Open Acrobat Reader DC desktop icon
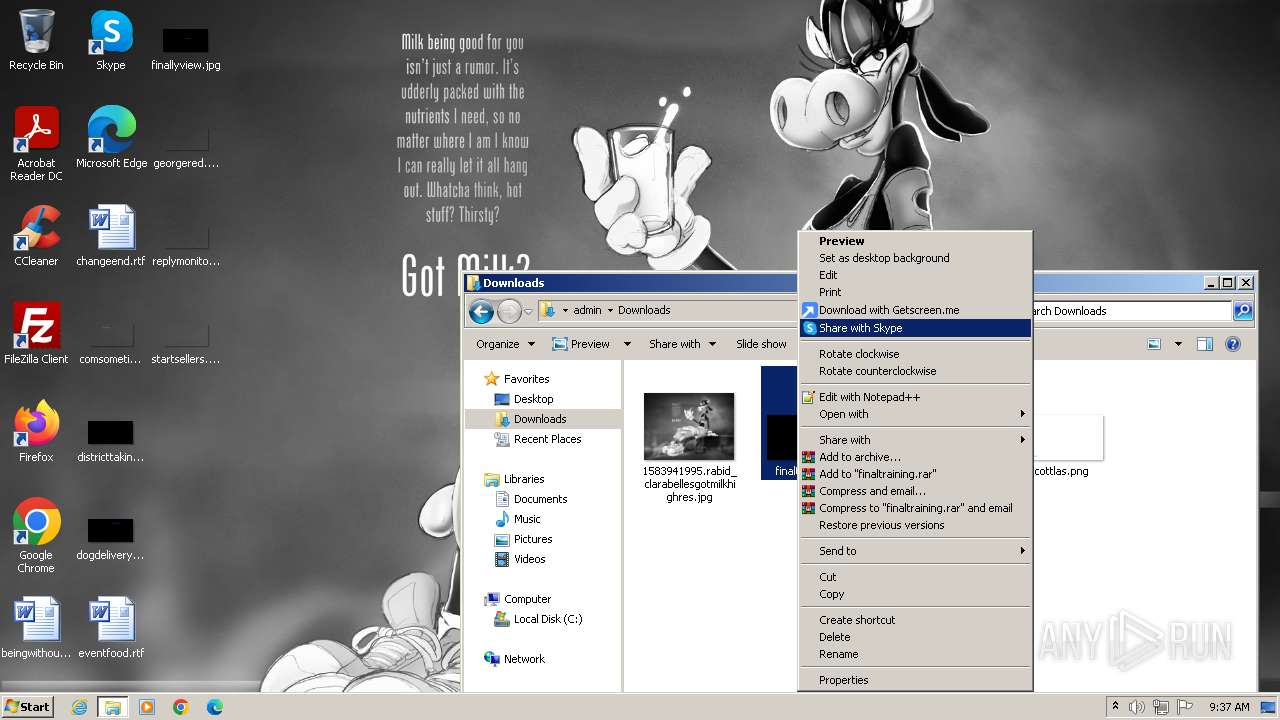Image resolution: width=1280 pixels, height=720 pixels. click(x=36, y=144)
